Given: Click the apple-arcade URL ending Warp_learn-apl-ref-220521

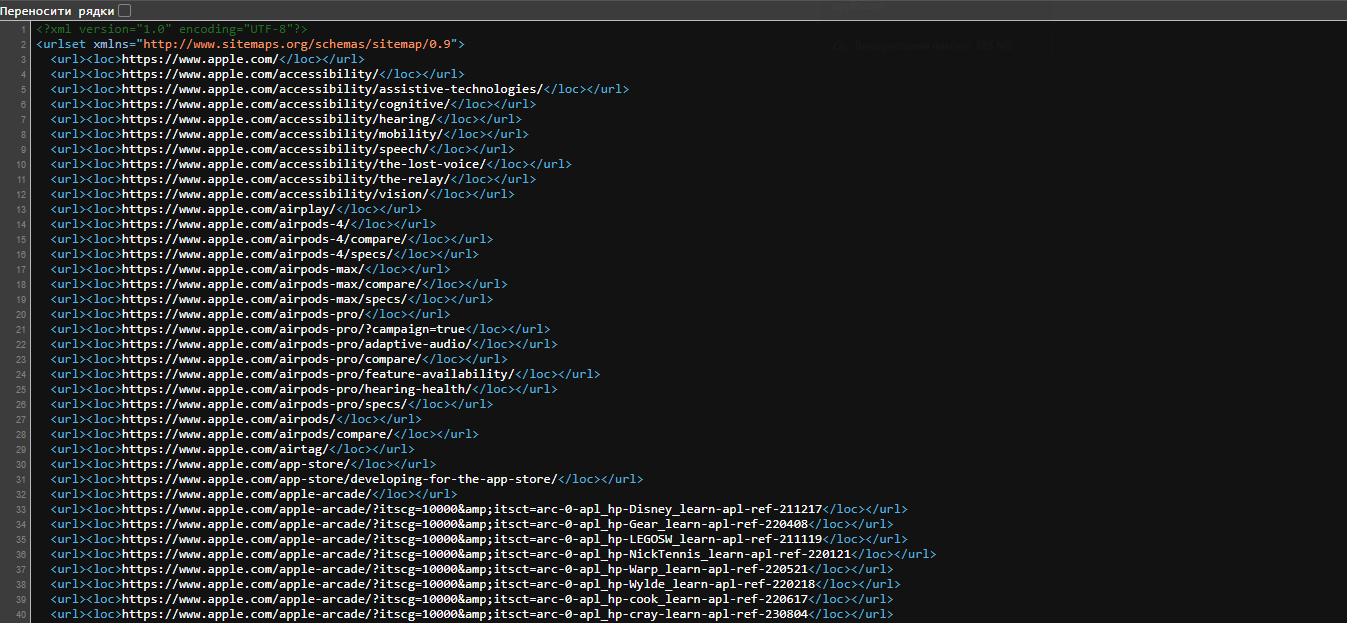Looking at the screenshot, I should pyautogui.click(x=464, y=569).
